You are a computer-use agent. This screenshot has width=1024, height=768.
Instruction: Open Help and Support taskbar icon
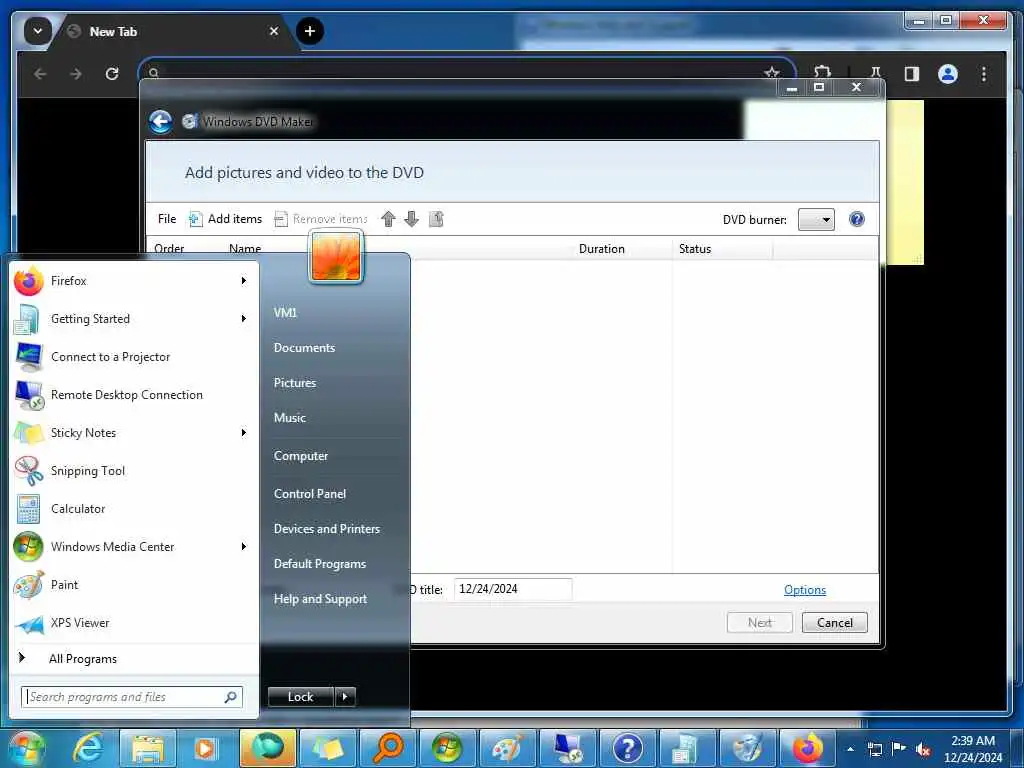(627, 748)
